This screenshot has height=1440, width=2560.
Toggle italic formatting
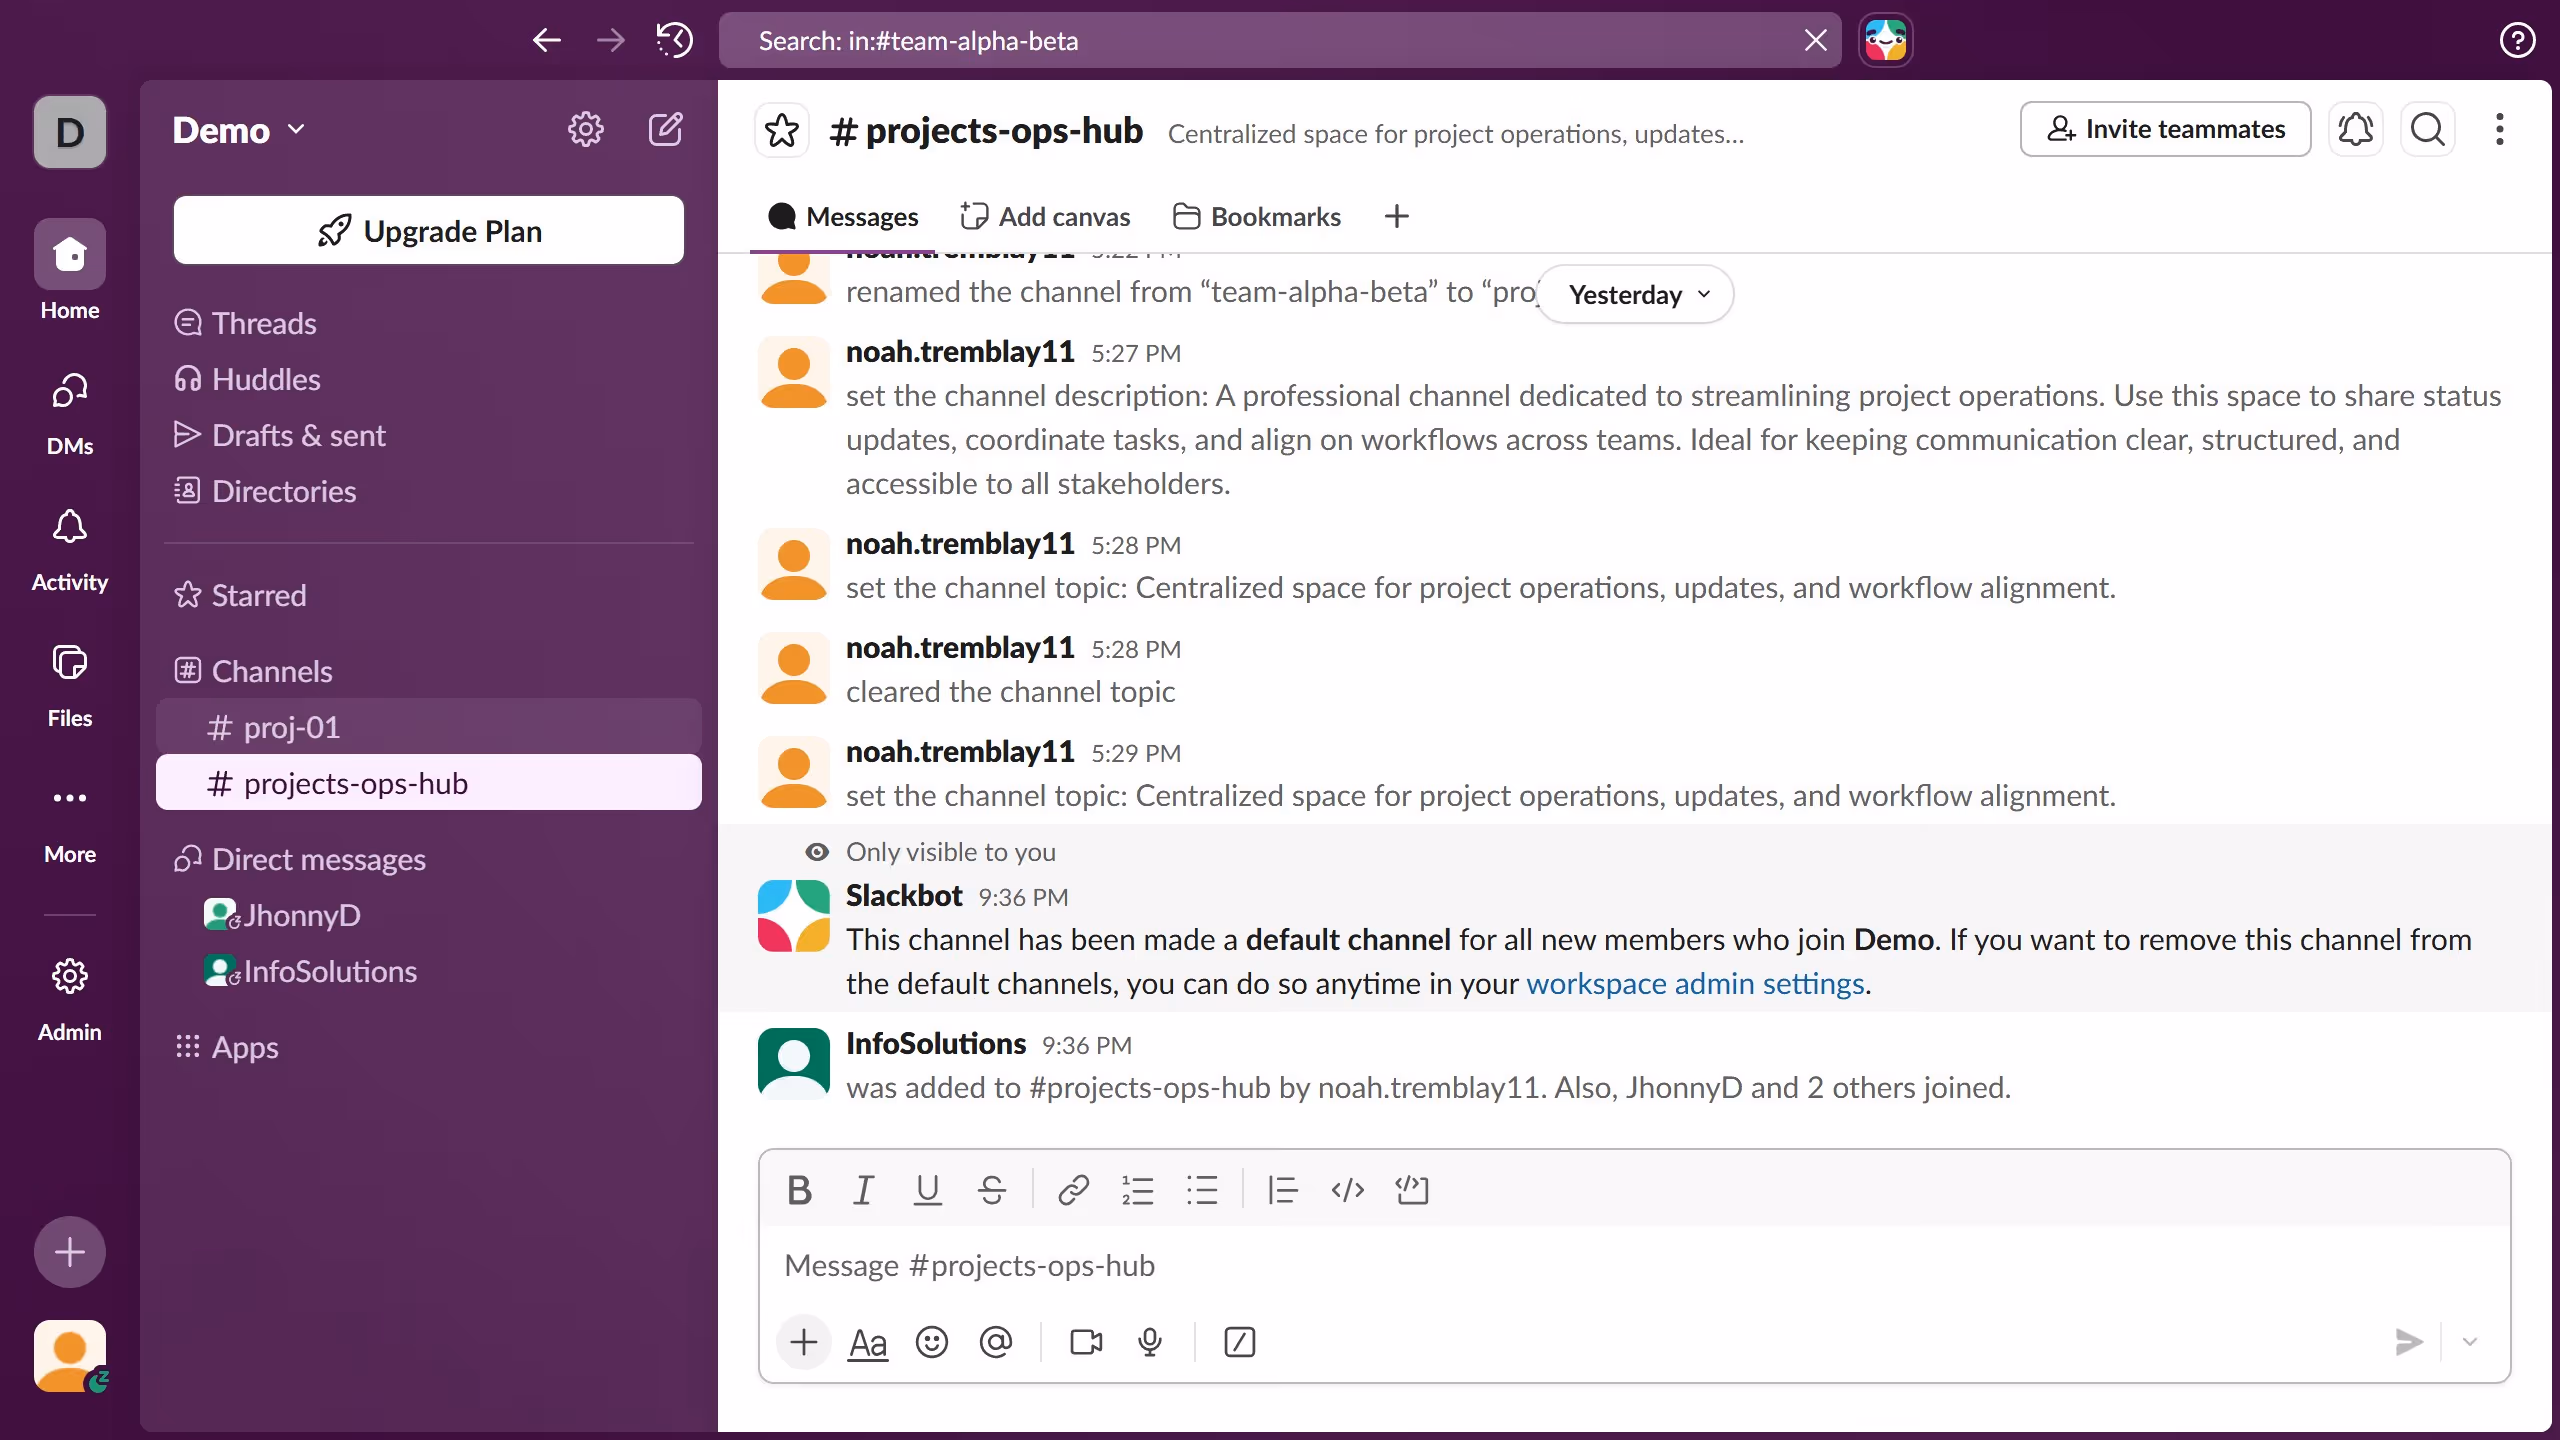click(x=863, y=1190)
